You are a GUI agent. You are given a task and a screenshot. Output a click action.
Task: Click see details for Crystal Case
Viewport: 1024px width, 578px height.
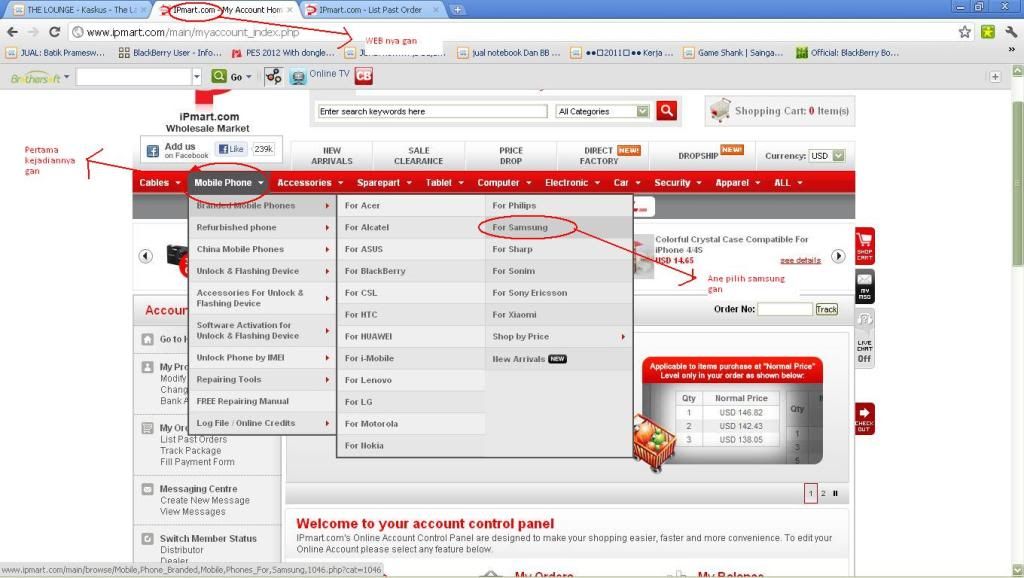pos(800,260)
